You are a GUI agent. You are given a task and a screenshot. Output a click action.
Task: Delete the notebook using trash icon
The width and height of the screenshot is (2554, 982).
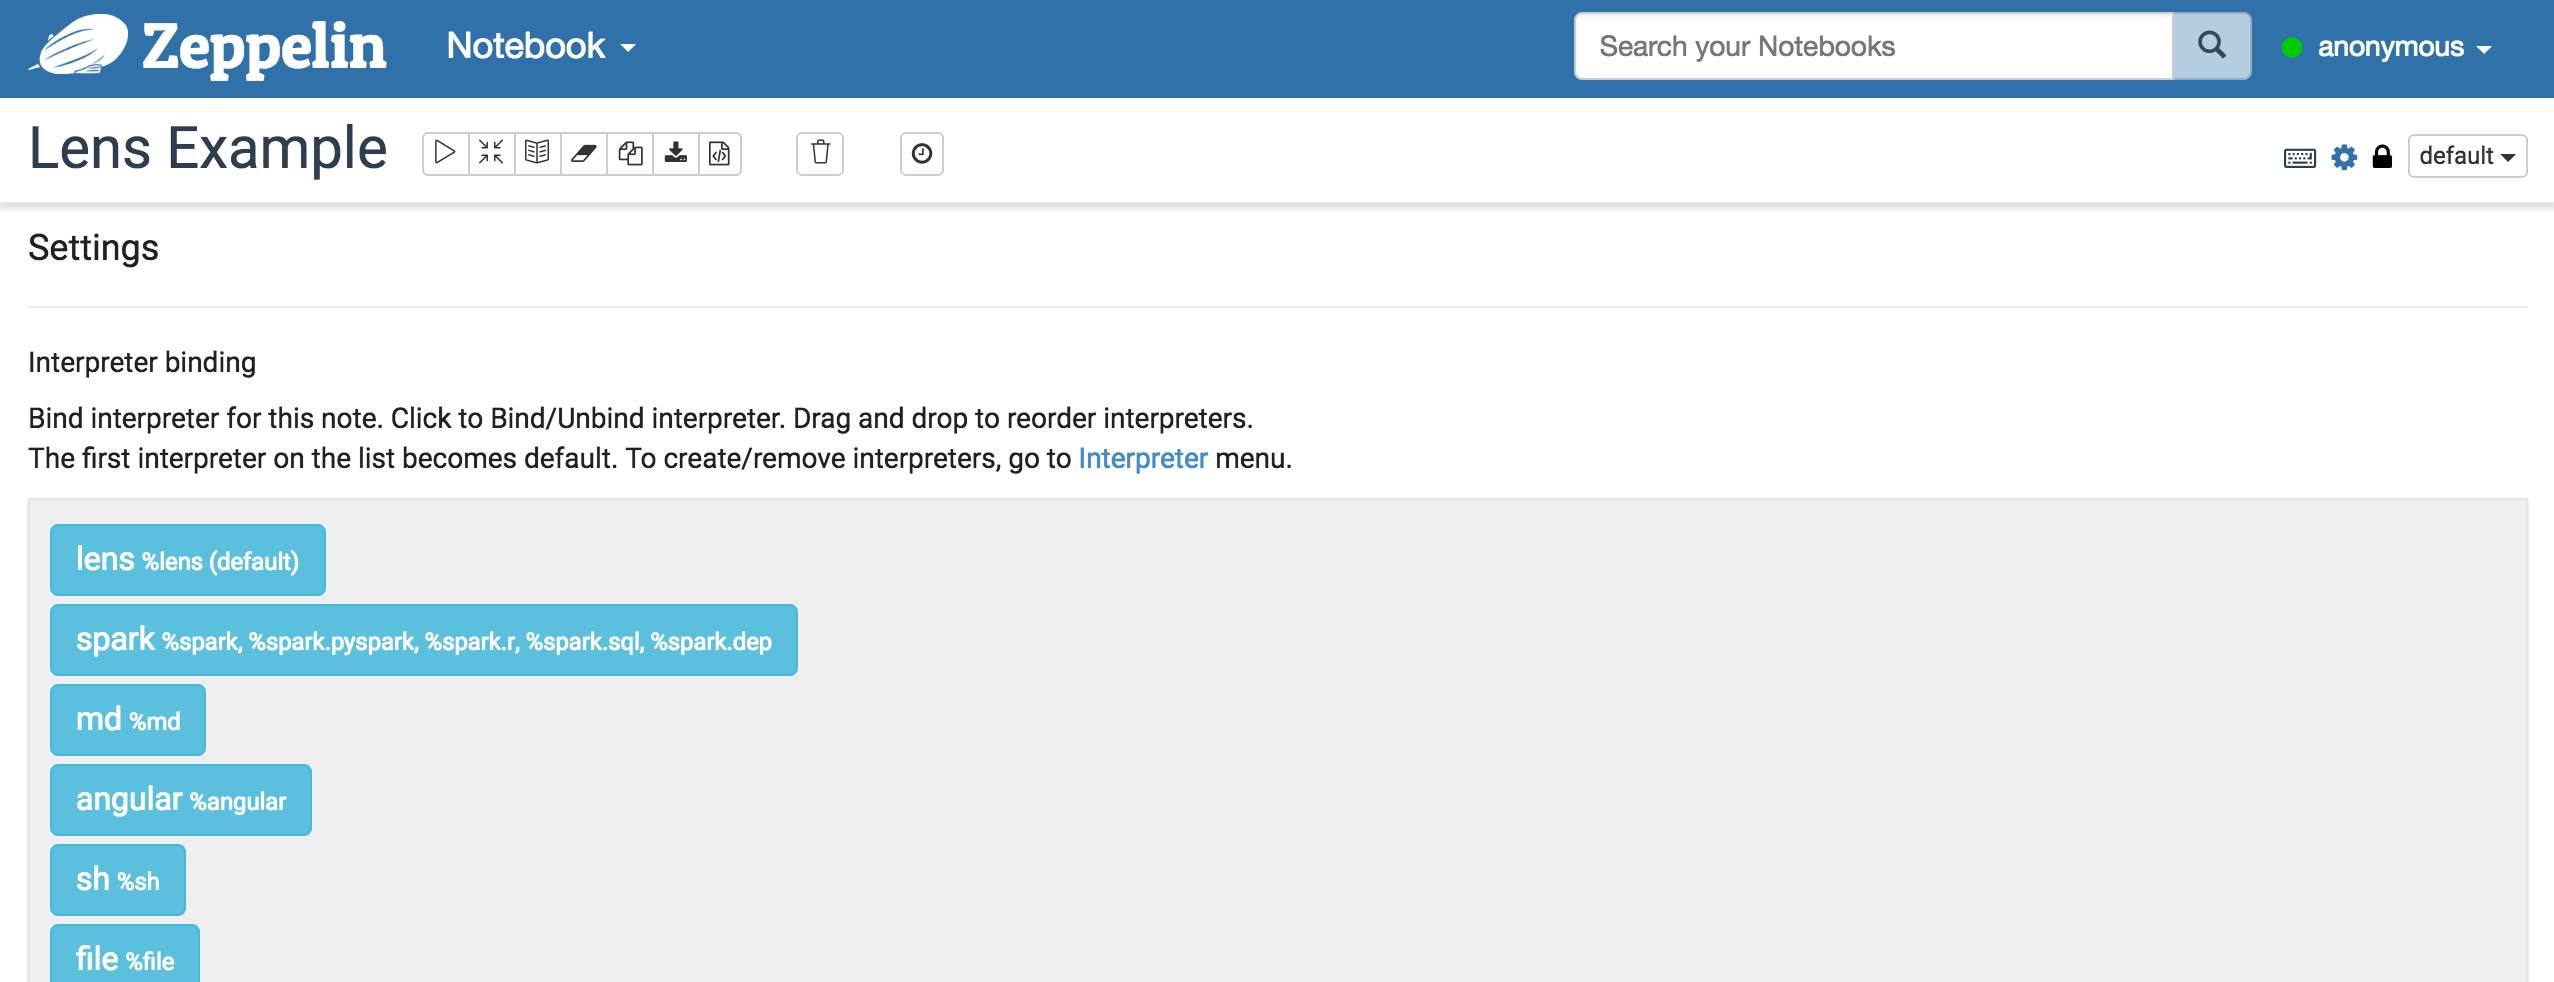pos(820,153)
